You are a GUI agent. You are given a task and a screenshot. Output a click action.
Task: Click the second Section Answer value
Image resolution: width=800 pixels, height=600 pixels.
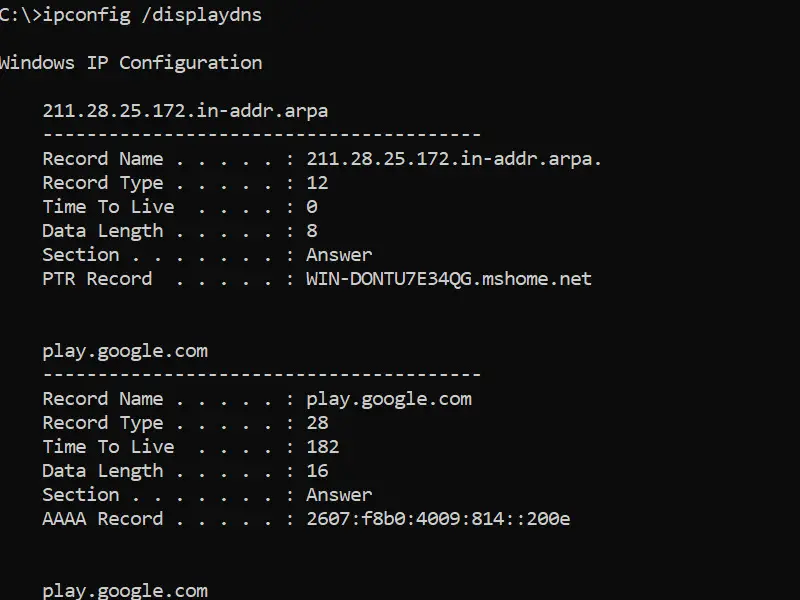pos(339,494)
